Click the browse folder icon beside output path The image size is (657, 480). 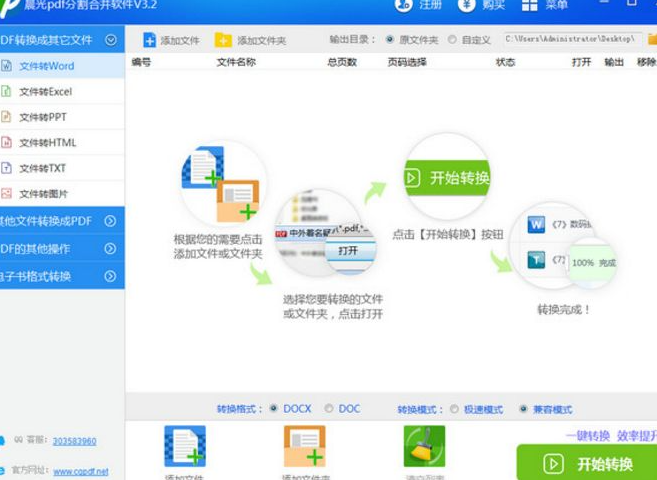[652, 40]
